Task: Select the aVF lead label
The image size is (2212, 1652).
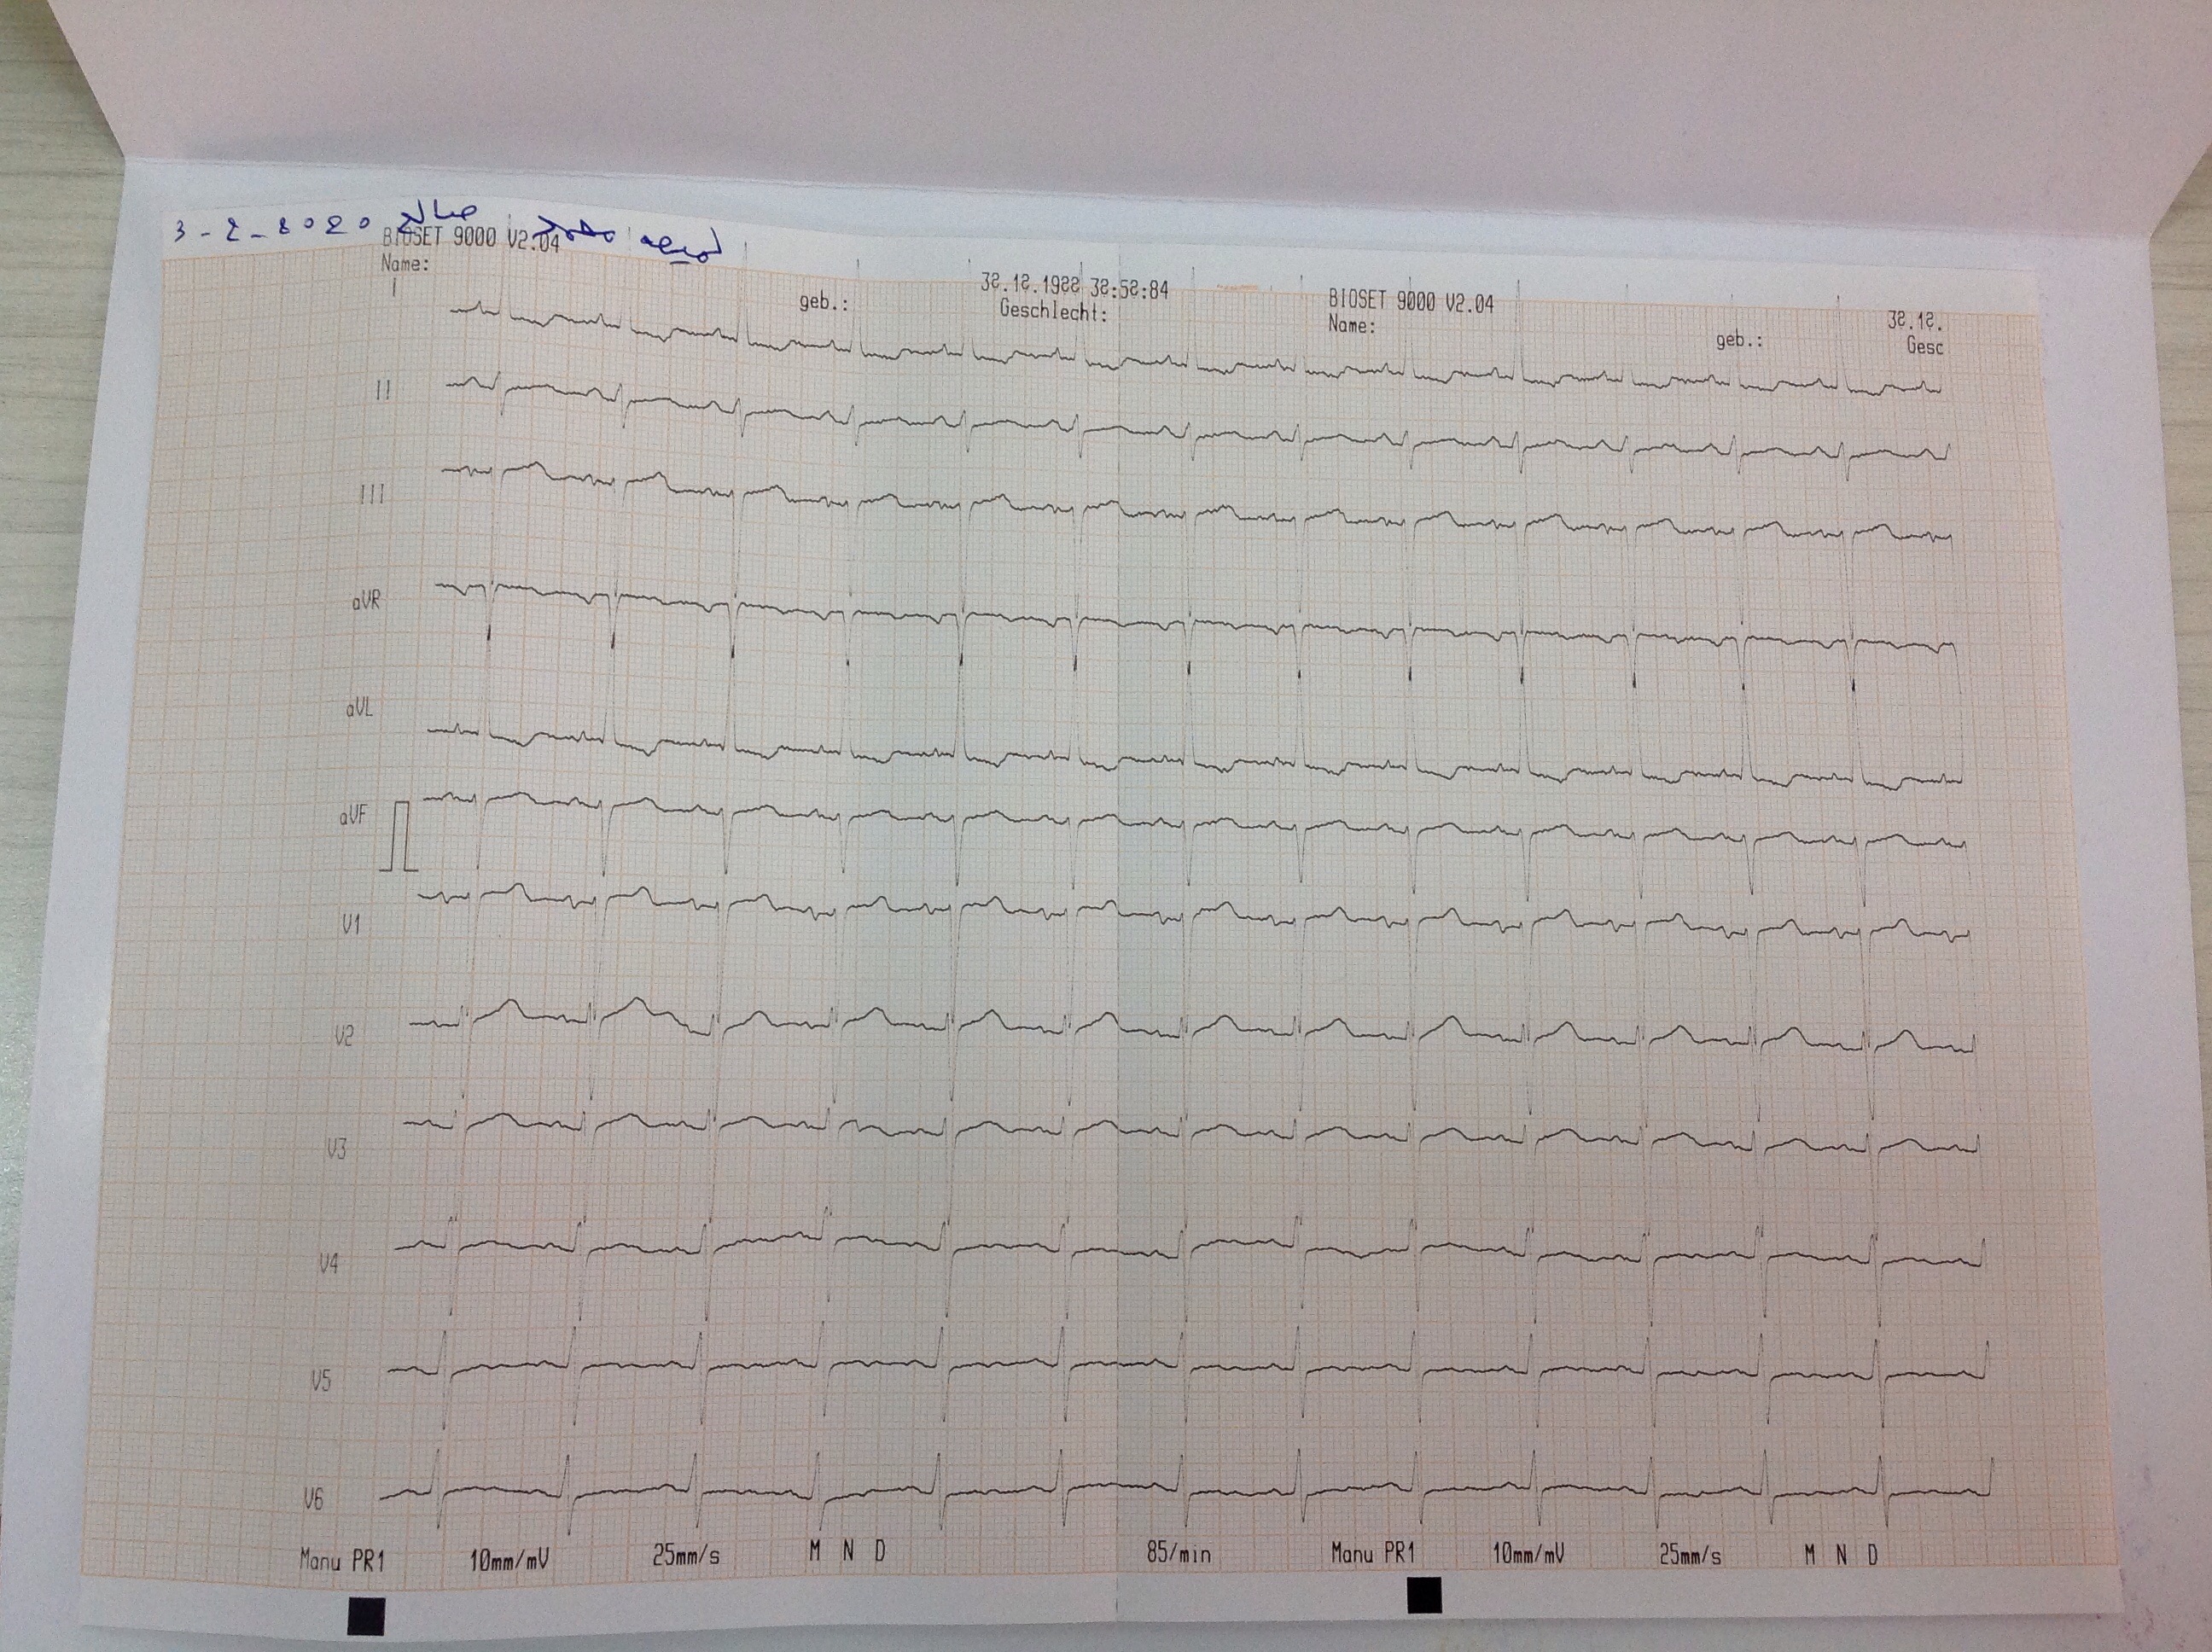Action: [353, 817]
